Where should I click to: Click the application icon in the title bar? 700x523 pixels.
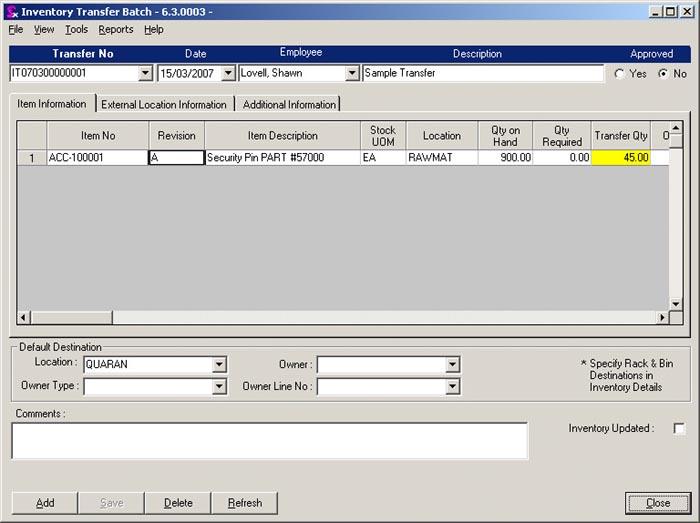click(12, 11)
